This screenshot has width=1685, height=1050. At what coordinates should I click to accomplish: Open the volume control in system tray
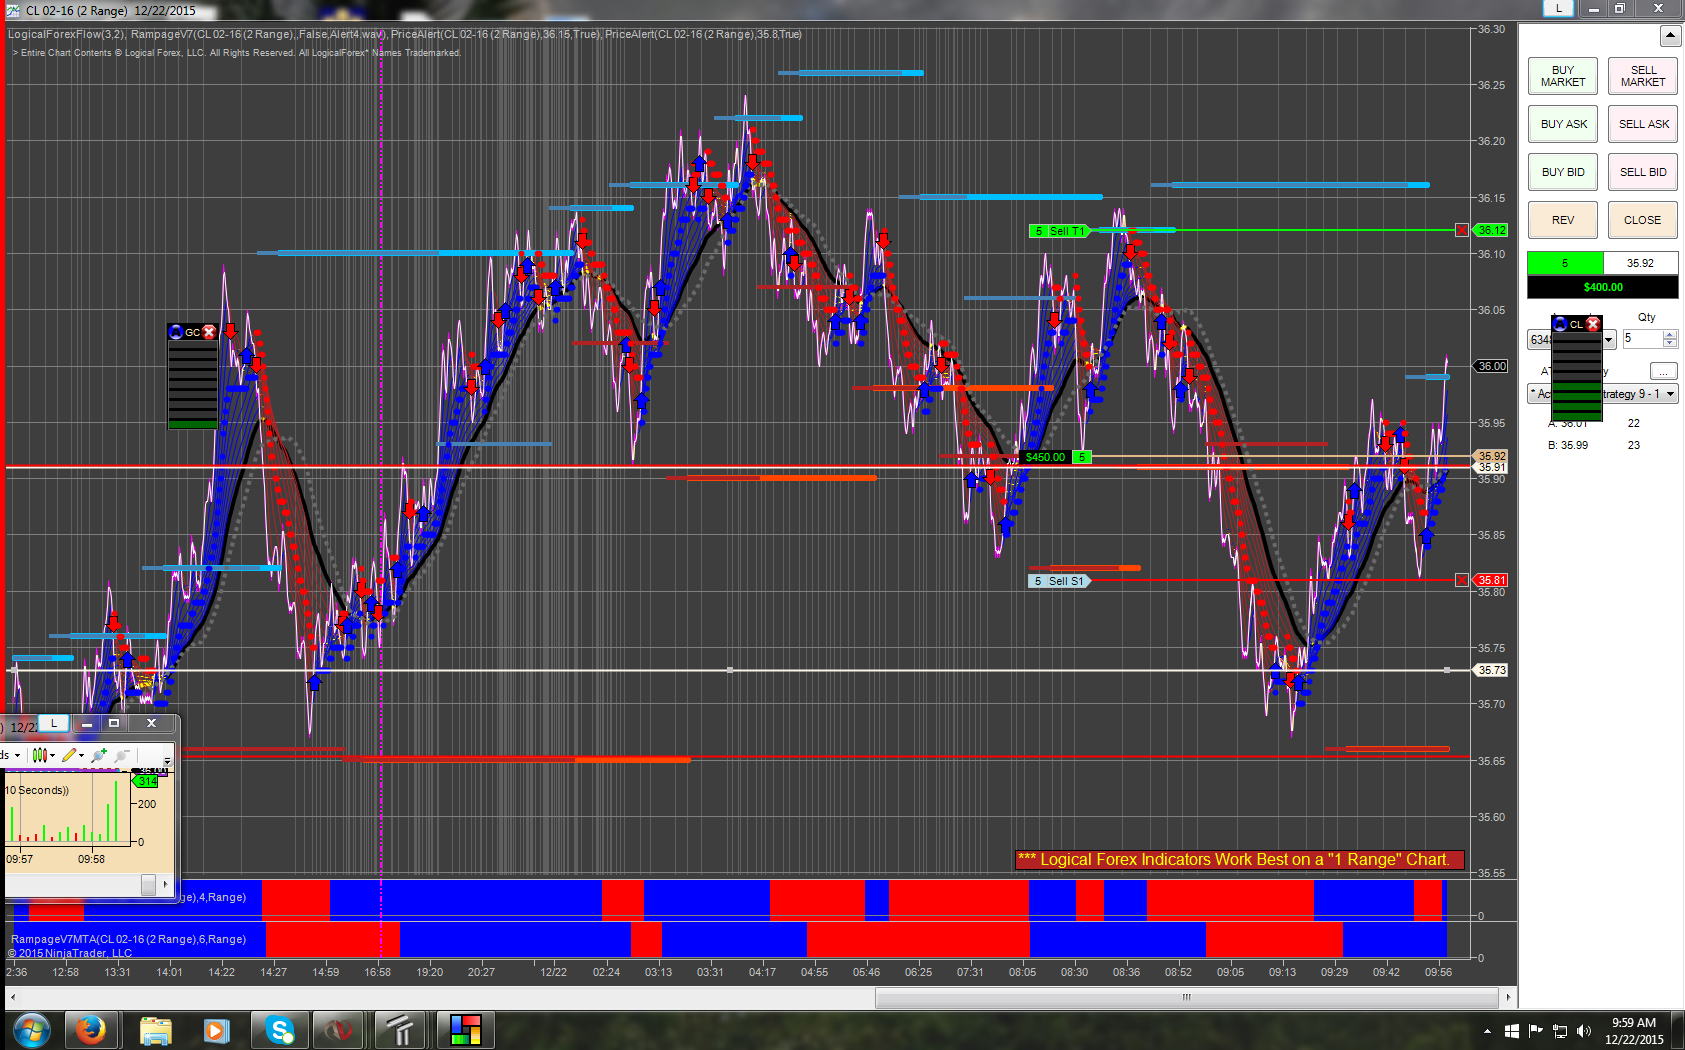pos(1583,1030)
